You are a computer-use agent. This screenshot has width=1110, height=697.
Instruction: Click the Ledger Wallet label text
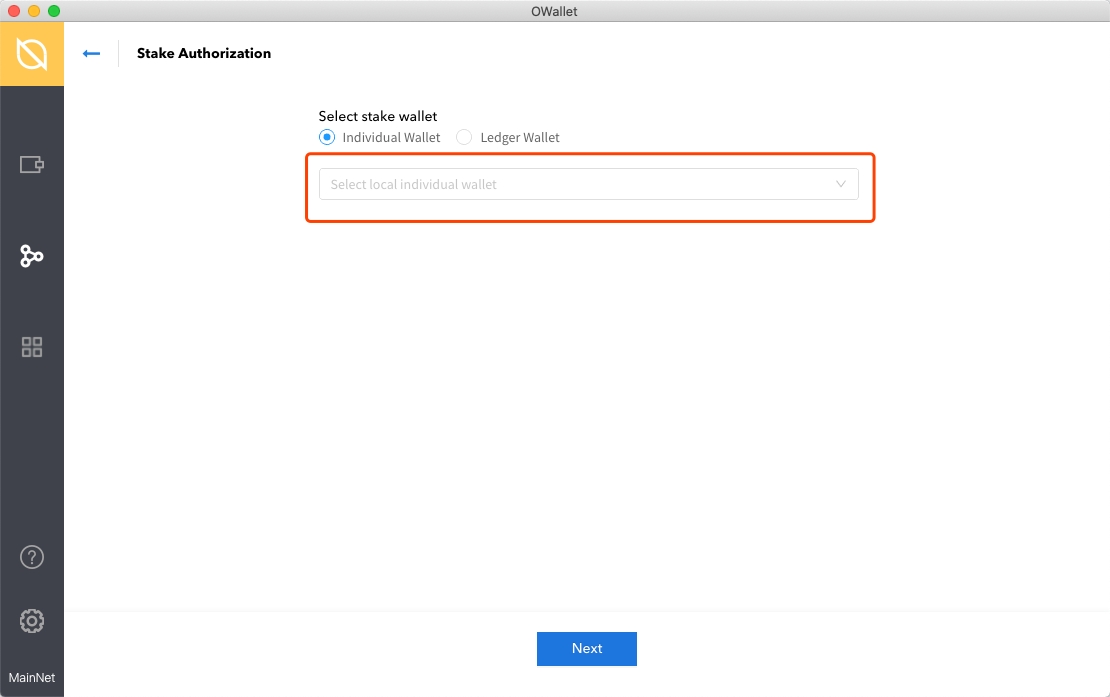coord(520,138)
